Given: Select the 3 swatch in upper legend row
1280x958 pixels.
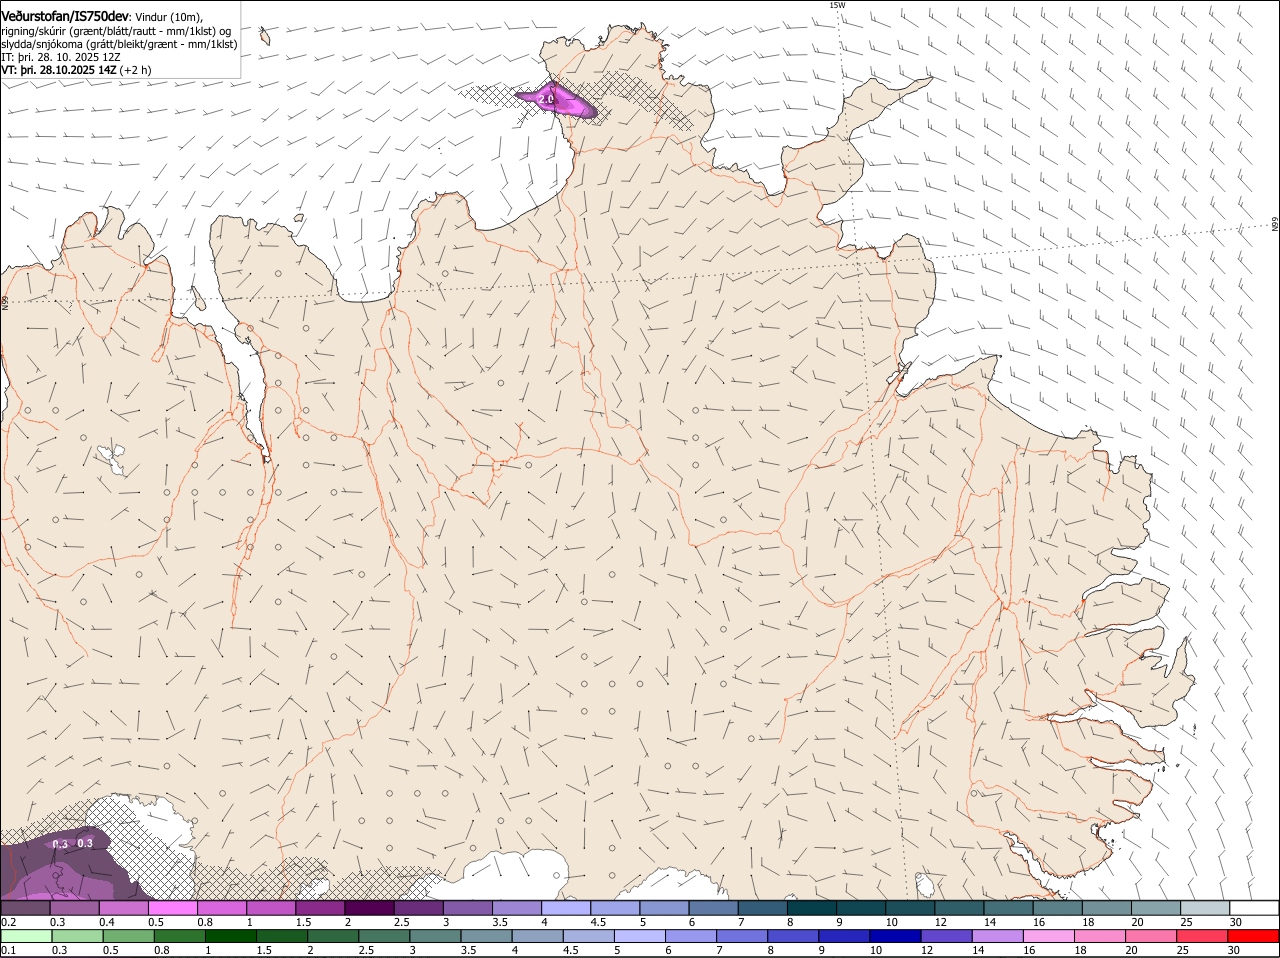Looking at the screenshot, I should click(467, 907).
